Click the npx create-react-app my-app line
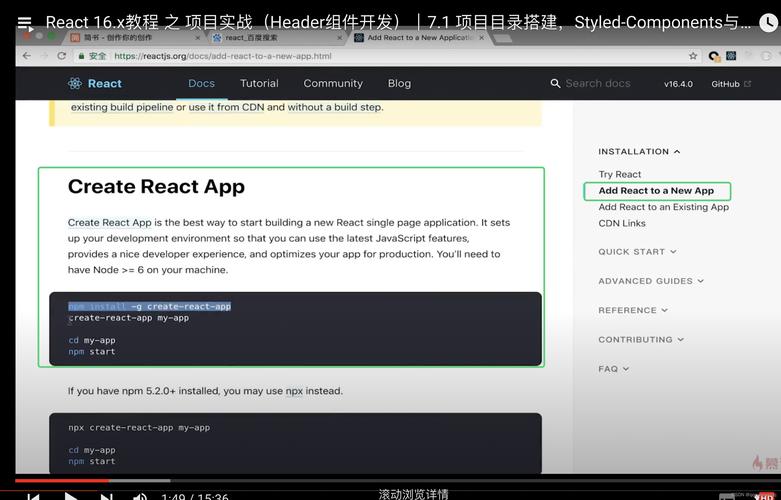This screenshot has height=500, width=781. [139, 428]
